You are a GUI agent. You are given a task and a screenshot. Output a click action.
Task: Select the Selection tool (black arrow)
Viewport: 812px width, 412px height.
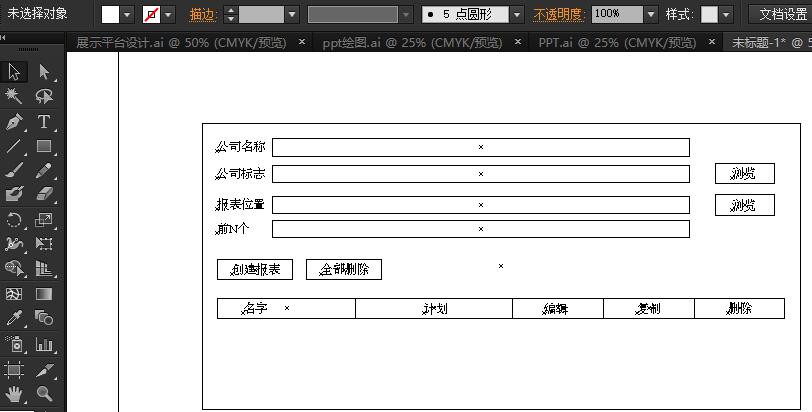(x=14, y=71)
